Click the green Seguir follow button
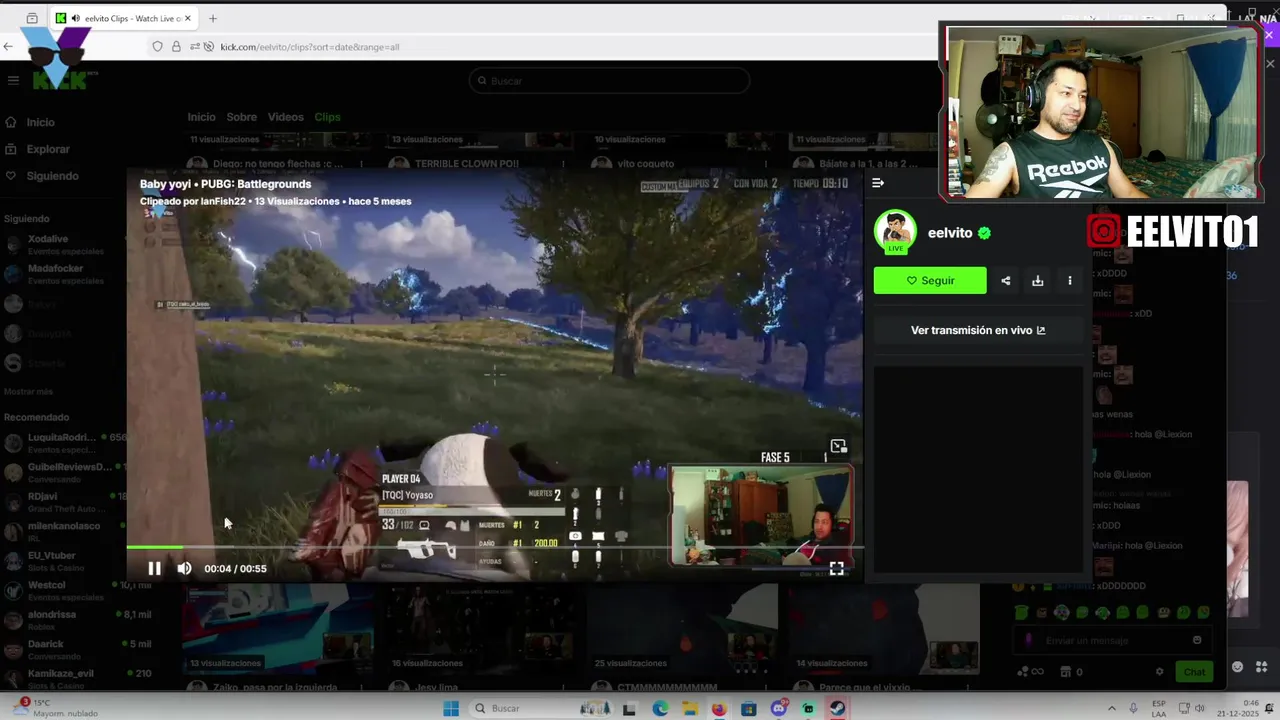The width and height of the screenshot is (1280, 720). tap(930, 281)
